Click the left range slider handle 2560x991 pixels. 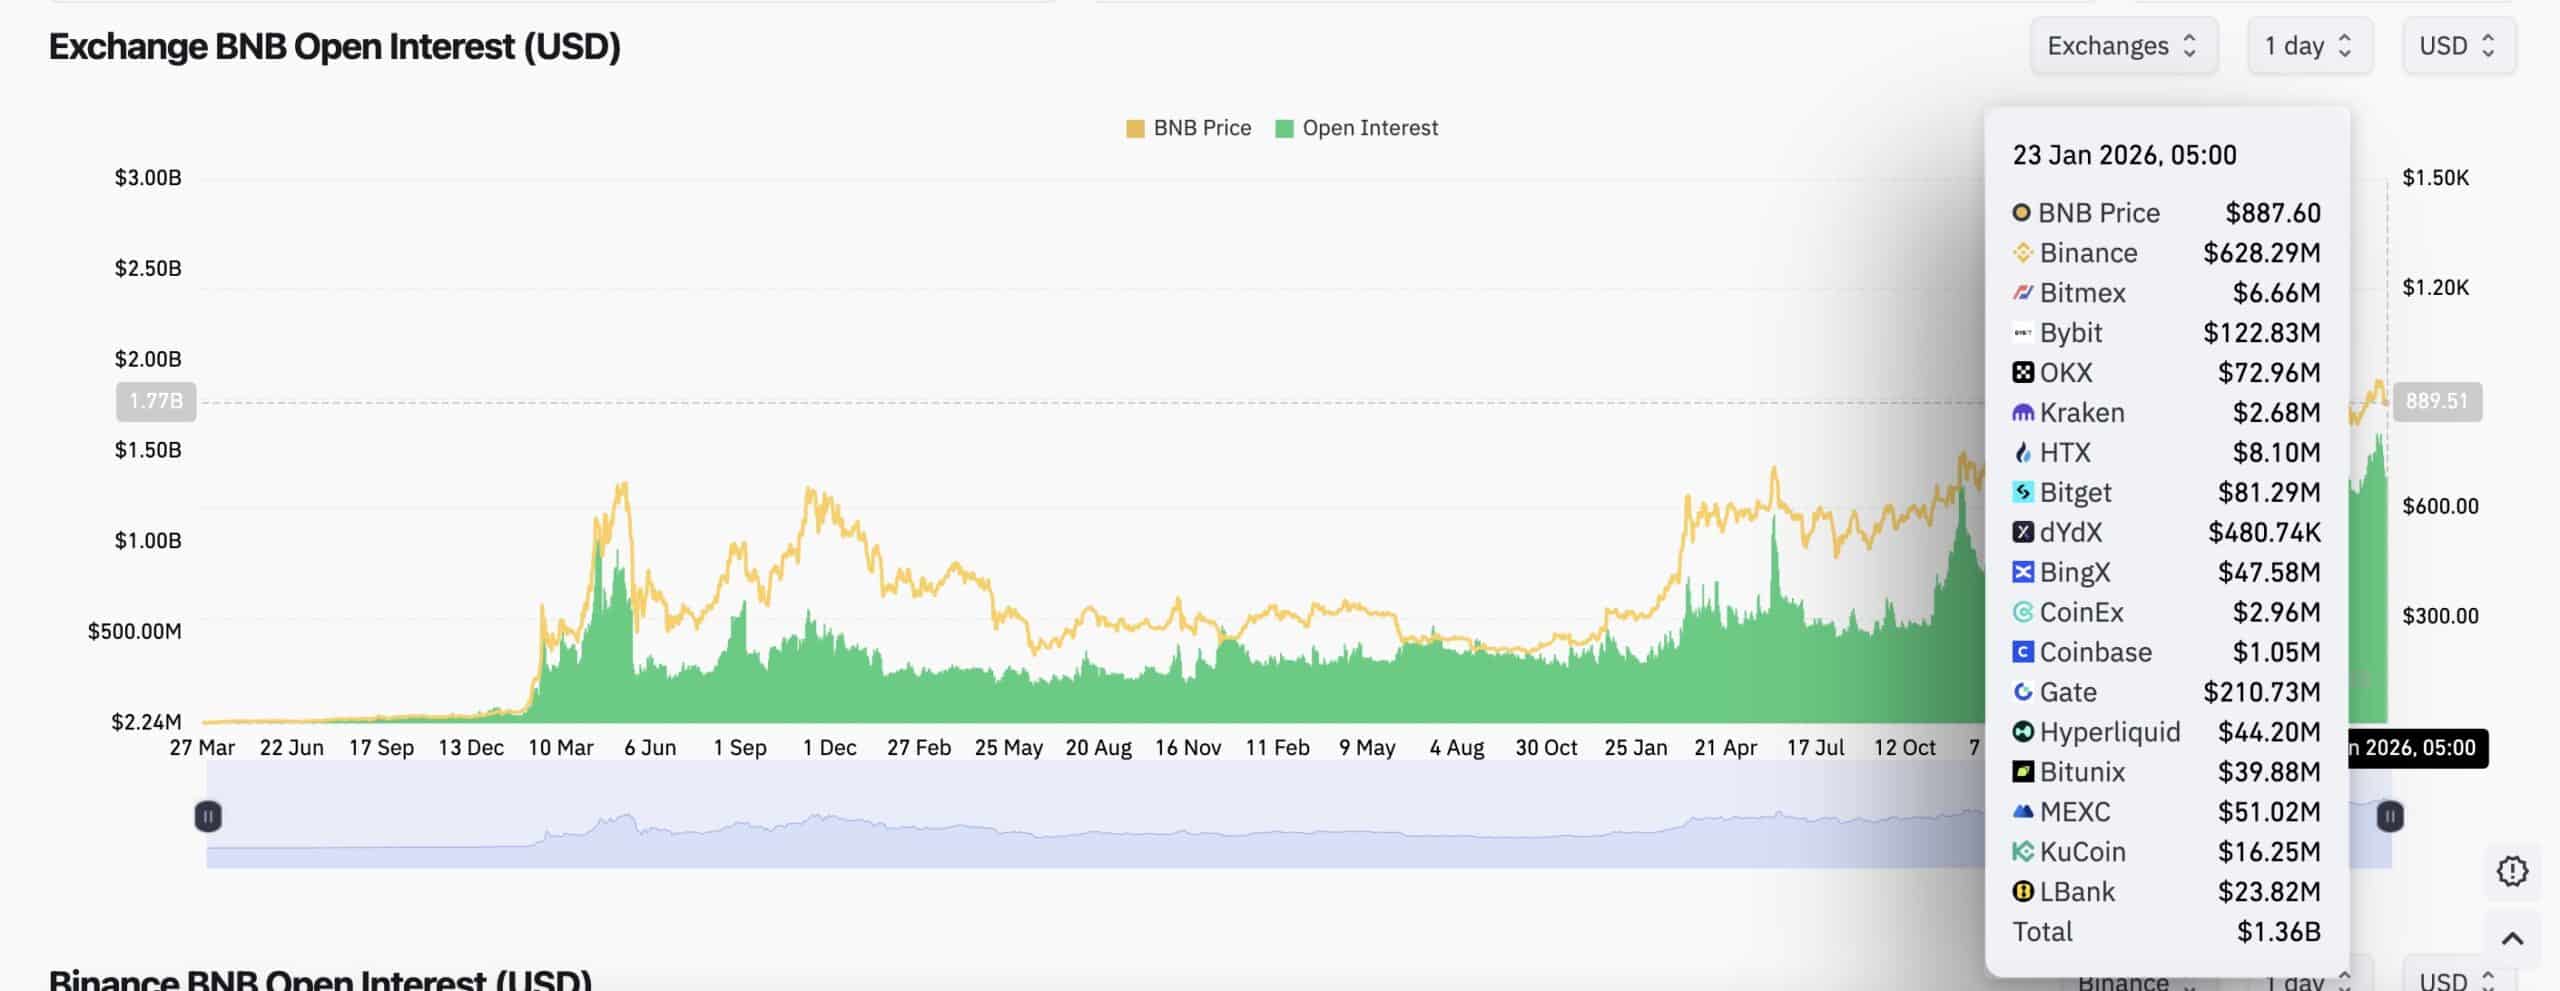coord(208,817)
